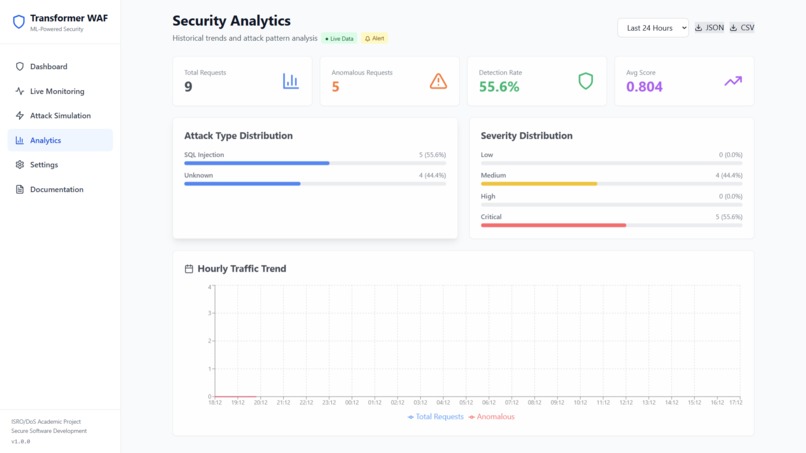The image size is (806, 453).
Task: Select the Analytics menu item
Action: [x=60, y=140]
